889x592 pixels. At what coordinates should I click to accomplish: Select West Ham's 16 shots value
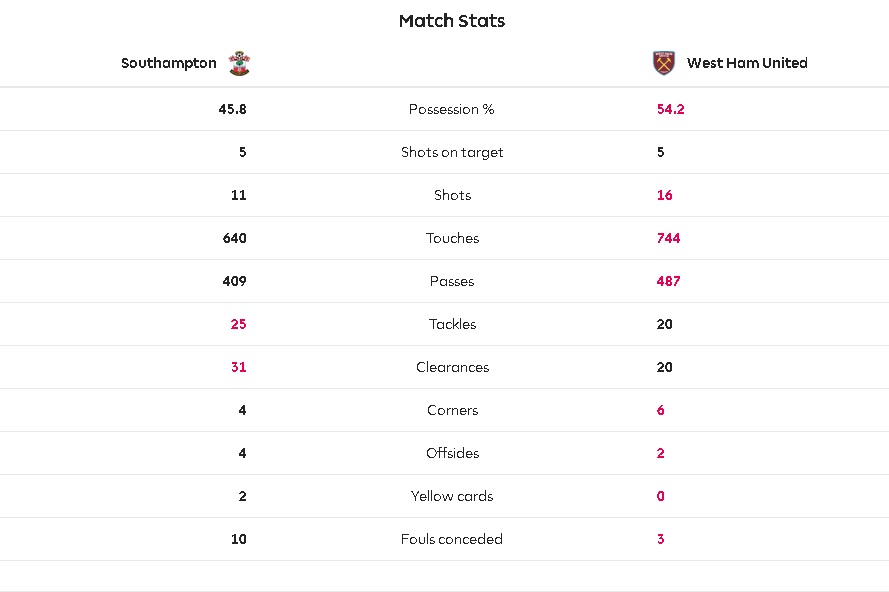[664, 195]
